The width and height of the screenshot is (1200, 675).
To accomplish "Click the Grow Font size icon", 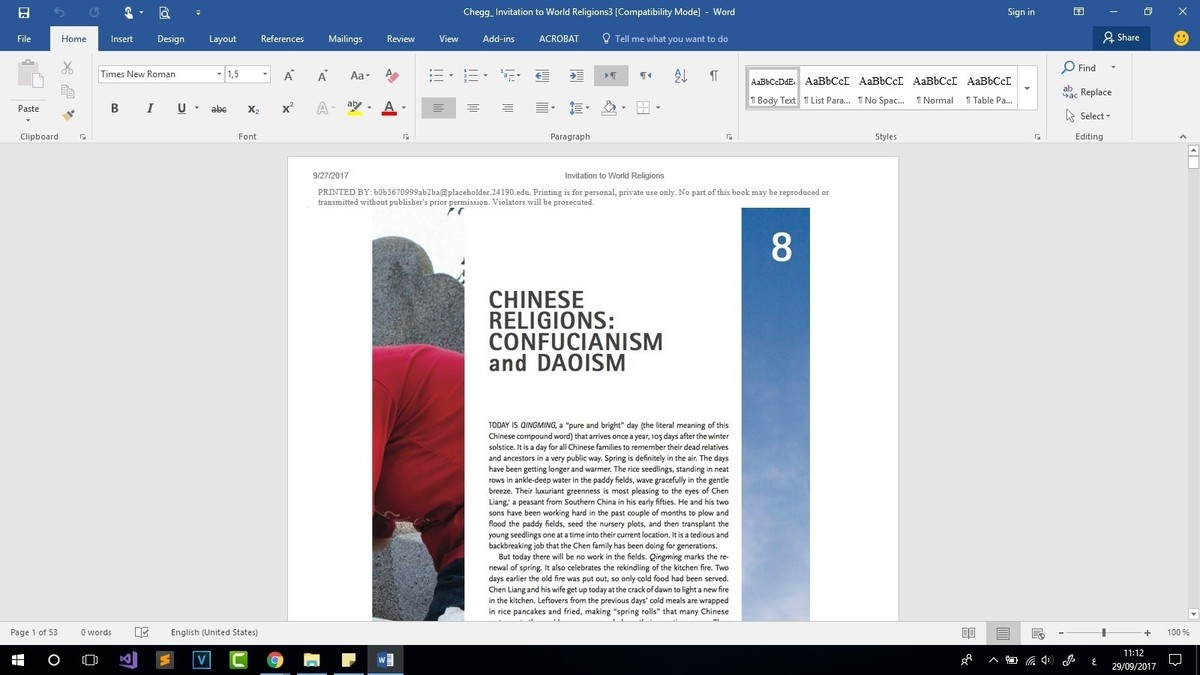I will tap(289, 76).
